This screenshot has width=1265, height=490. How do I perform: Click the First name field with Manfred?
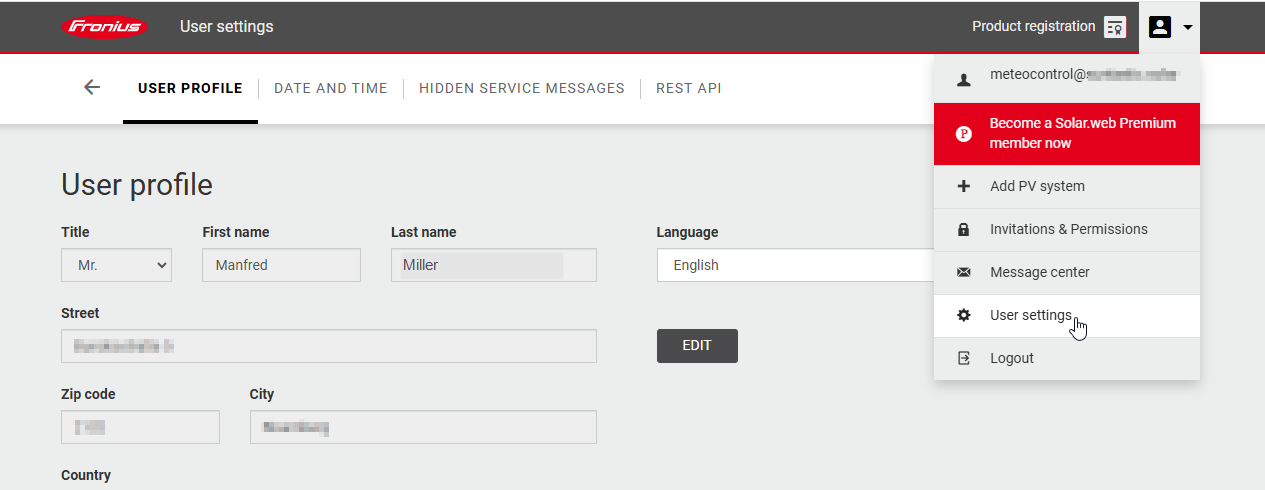click(x=281, y=265)
